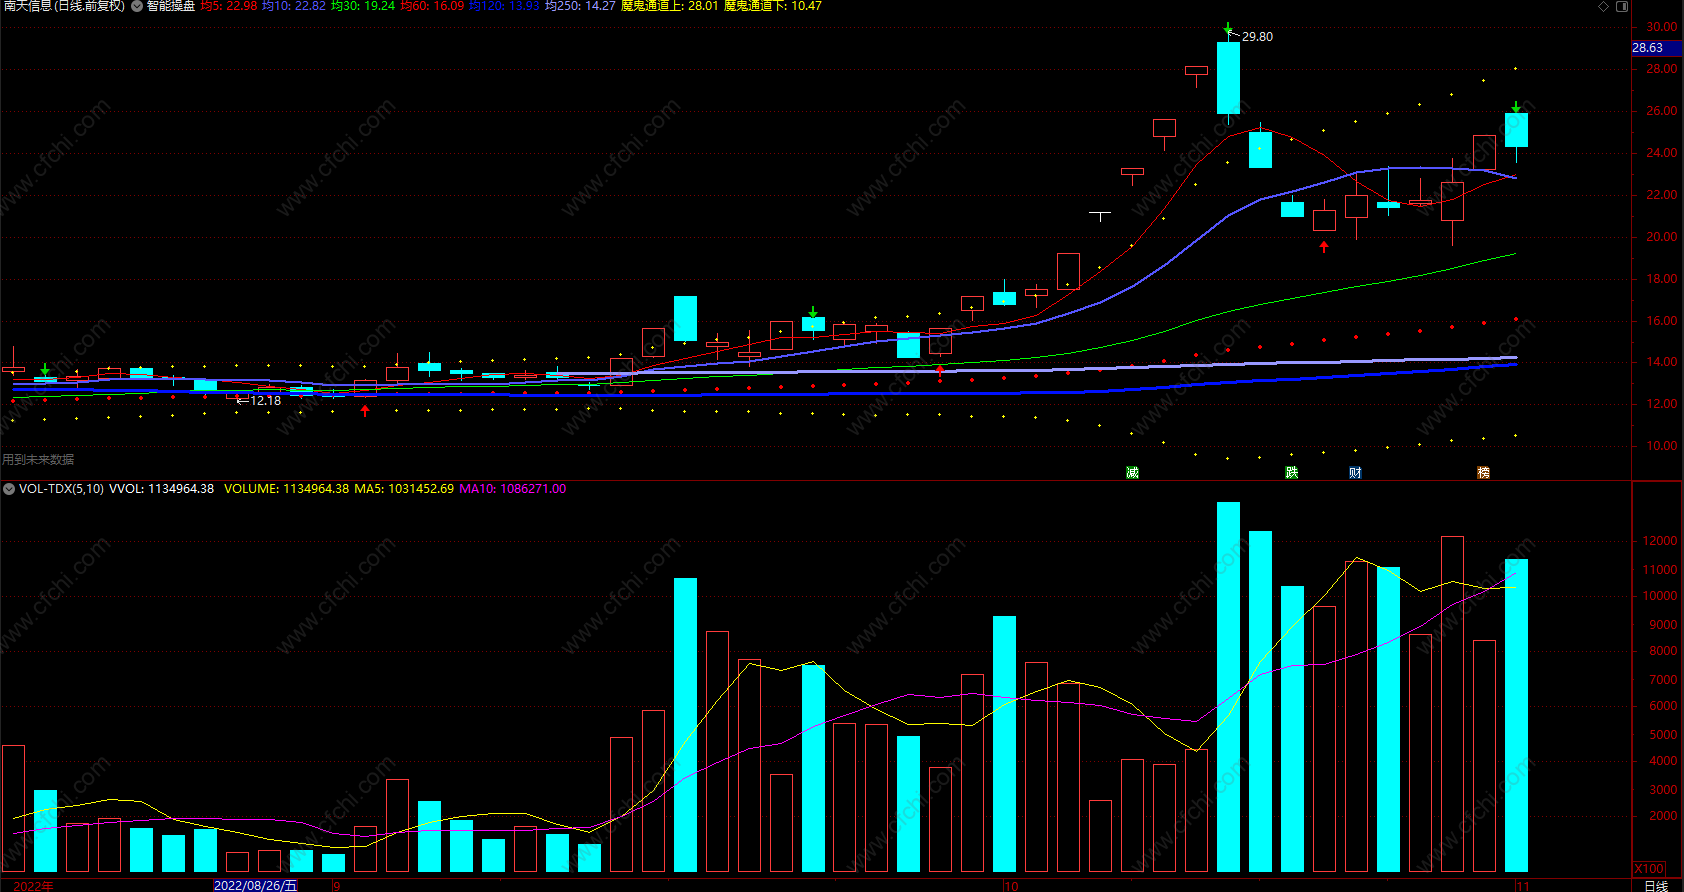Click the 魔鬼通道下: 10.47 label
The width and height of the screenshot is (1684, 892).
pos(773,6)
